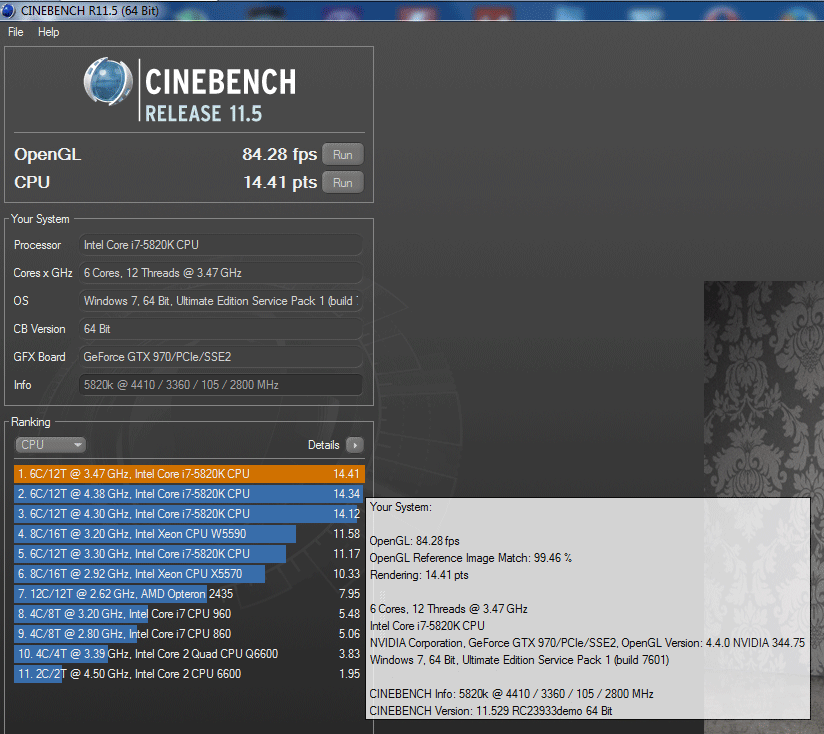Screen dimensions: 824x734
Task: Open the Help menu
Action: pos(48,32)
